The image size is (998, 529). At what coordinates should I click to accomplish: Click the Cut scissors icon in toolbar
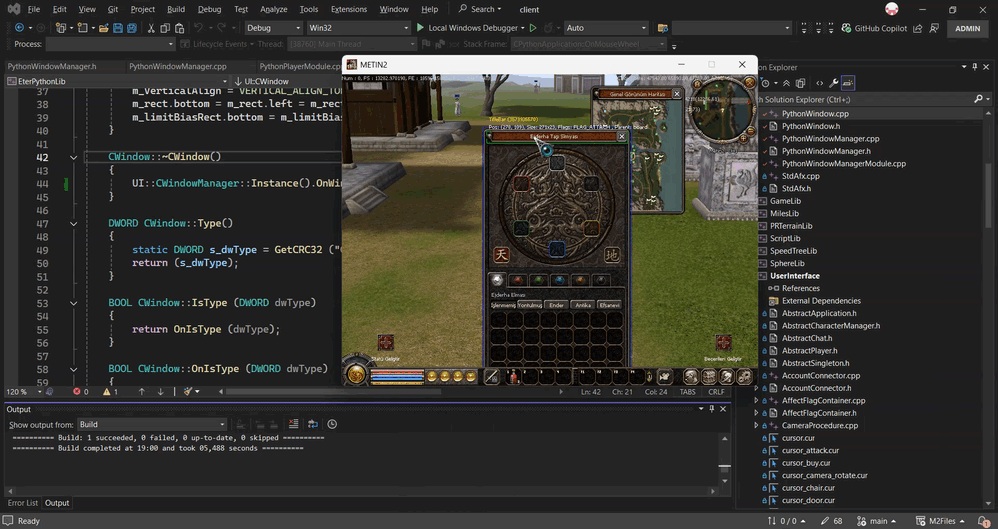tap(151, 28)
